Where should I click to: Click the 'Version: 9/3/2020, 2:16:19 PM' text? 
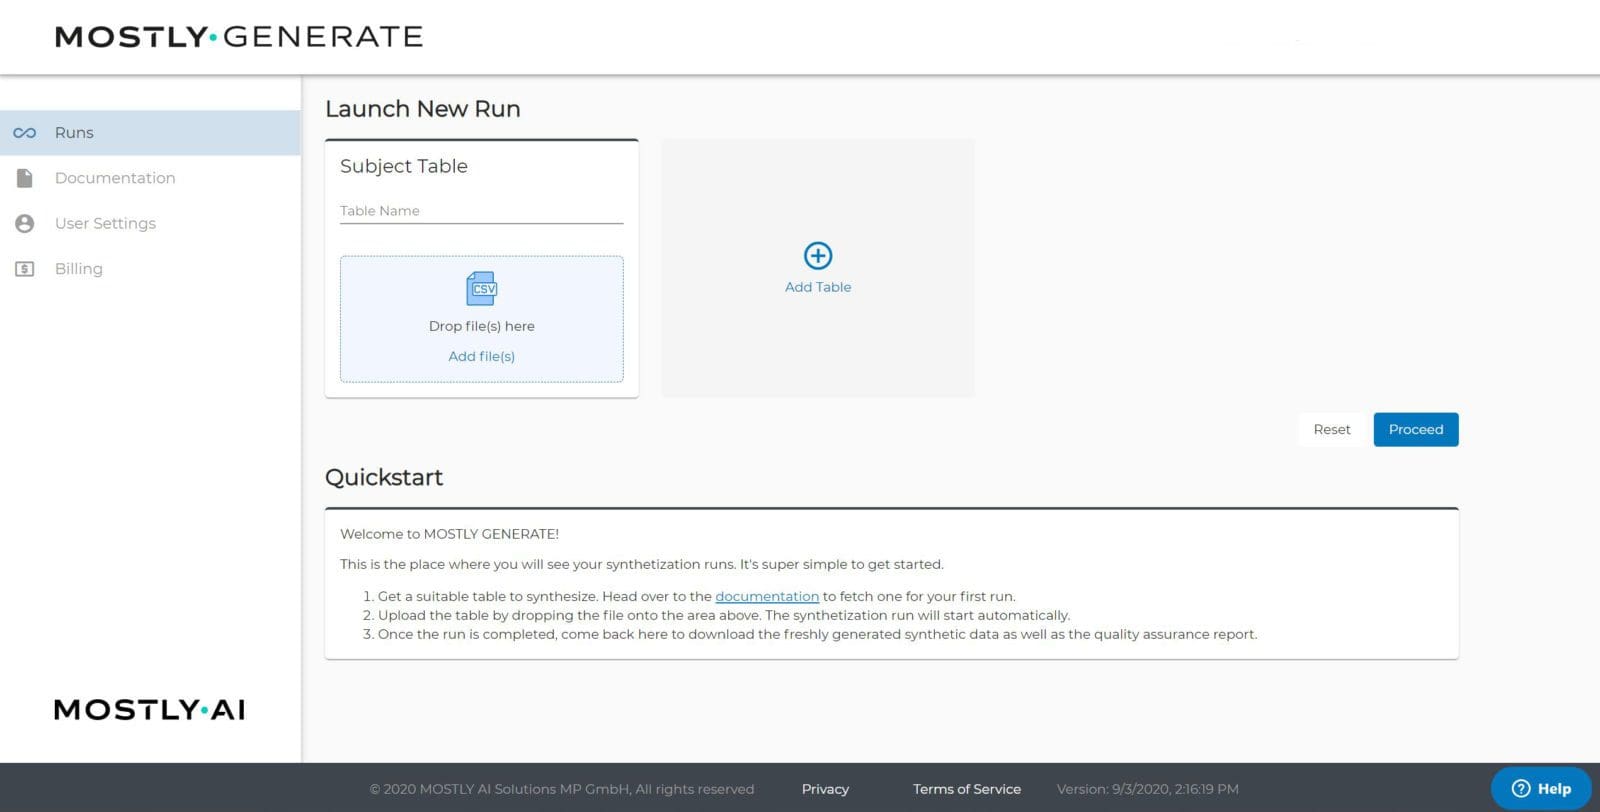click(x=1148, y=789)
